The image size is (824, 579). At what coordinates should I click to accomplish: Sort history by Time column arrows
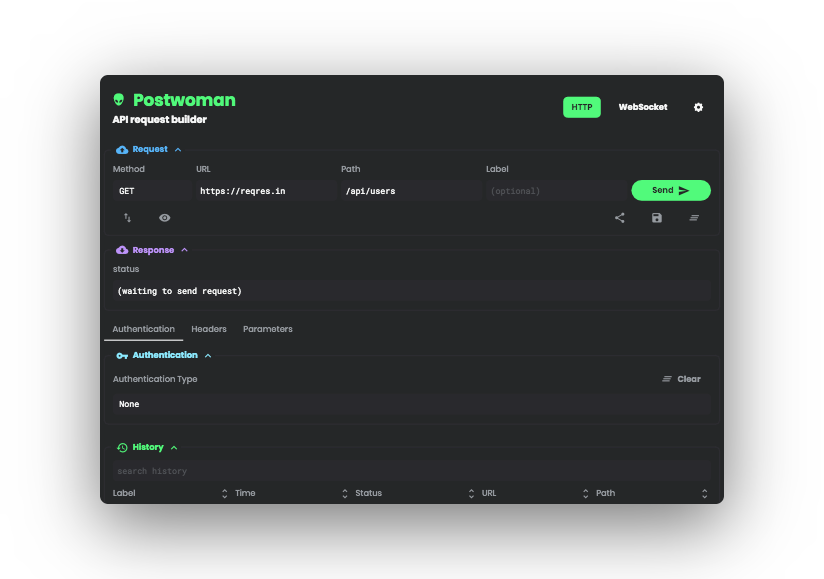[345, 493]
